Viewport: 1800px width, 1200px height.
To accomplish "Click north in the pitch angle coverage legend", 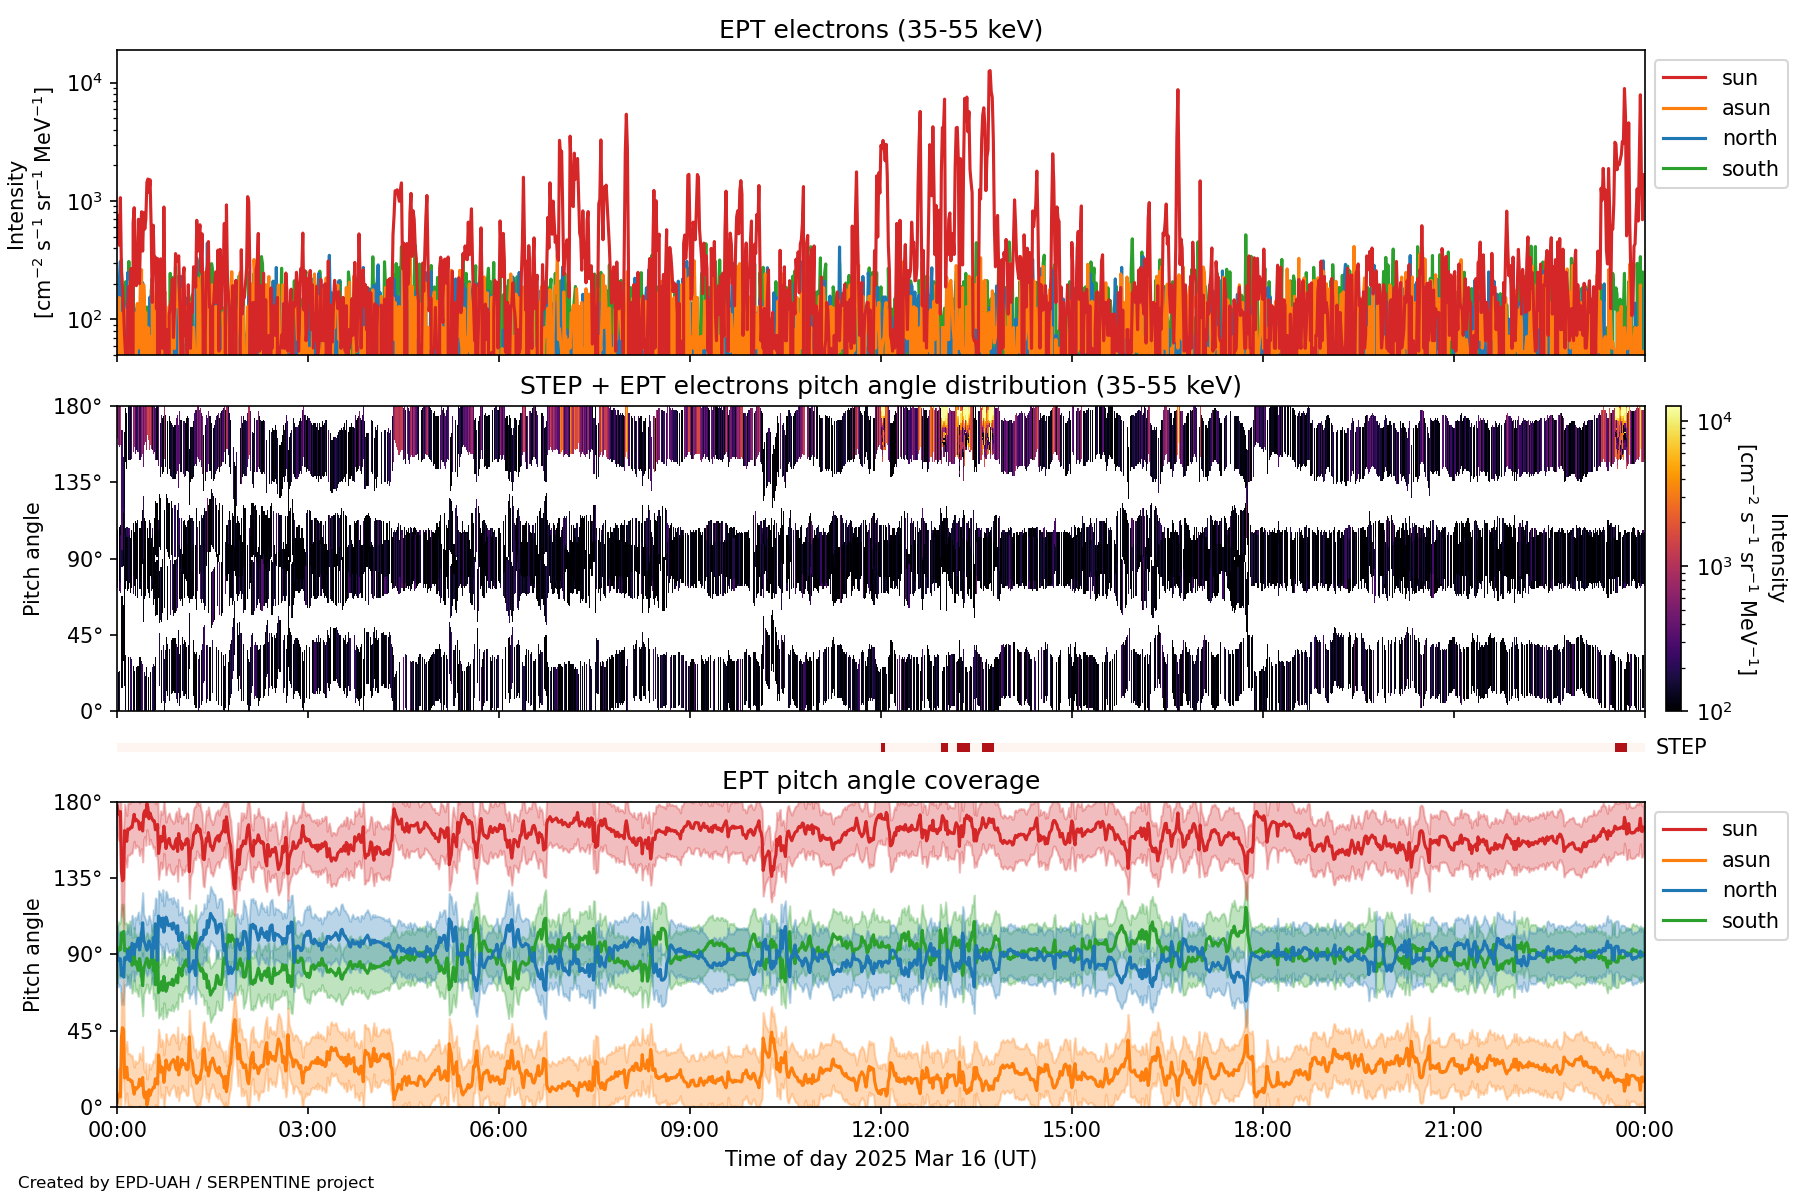I will click(x=1749, y=890).
